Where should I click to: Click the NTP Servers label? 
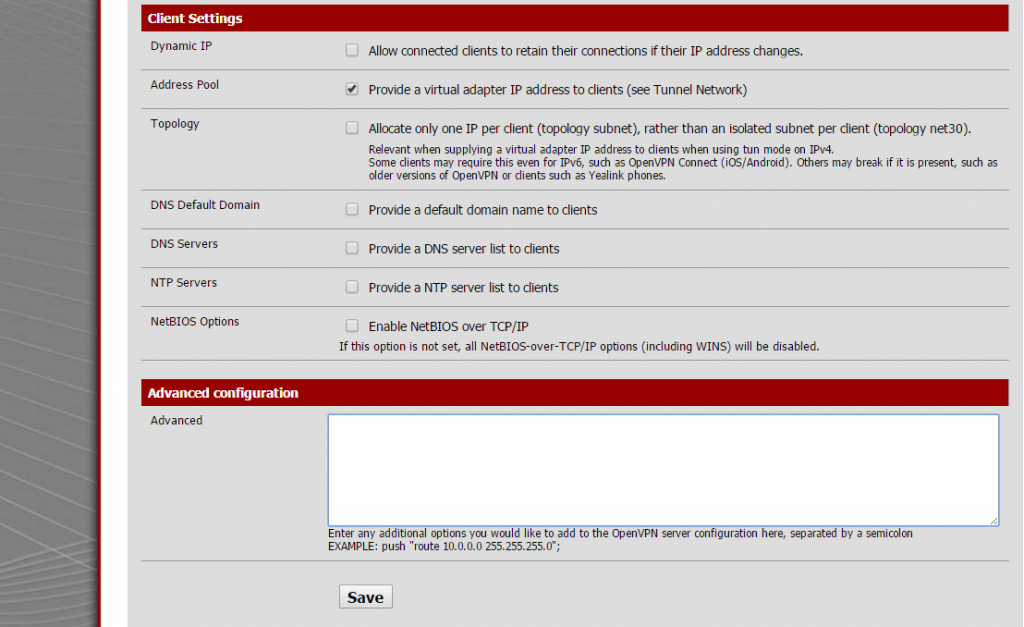click(184, 283)
